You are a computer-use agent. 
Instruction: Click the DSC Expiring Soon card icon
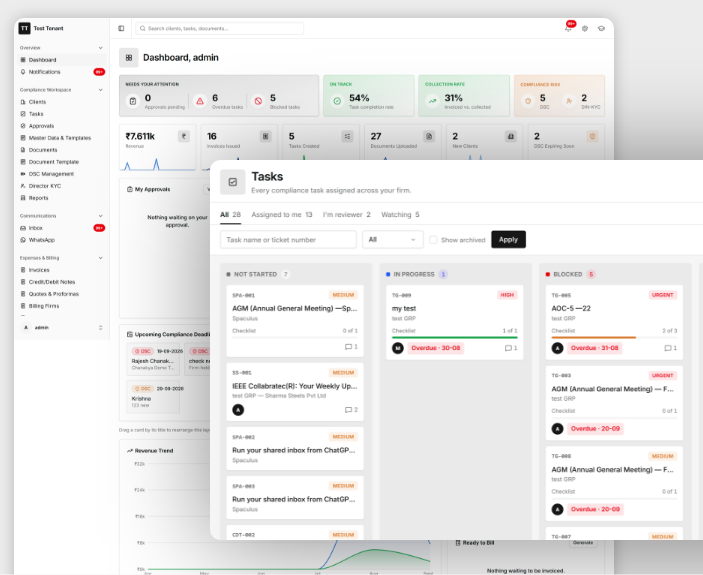point(592,136)
